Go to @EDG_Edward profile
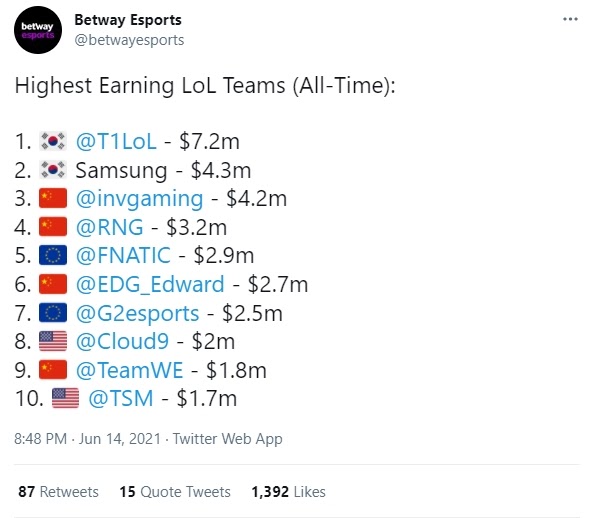592x518 pixels. coord(150,284)
